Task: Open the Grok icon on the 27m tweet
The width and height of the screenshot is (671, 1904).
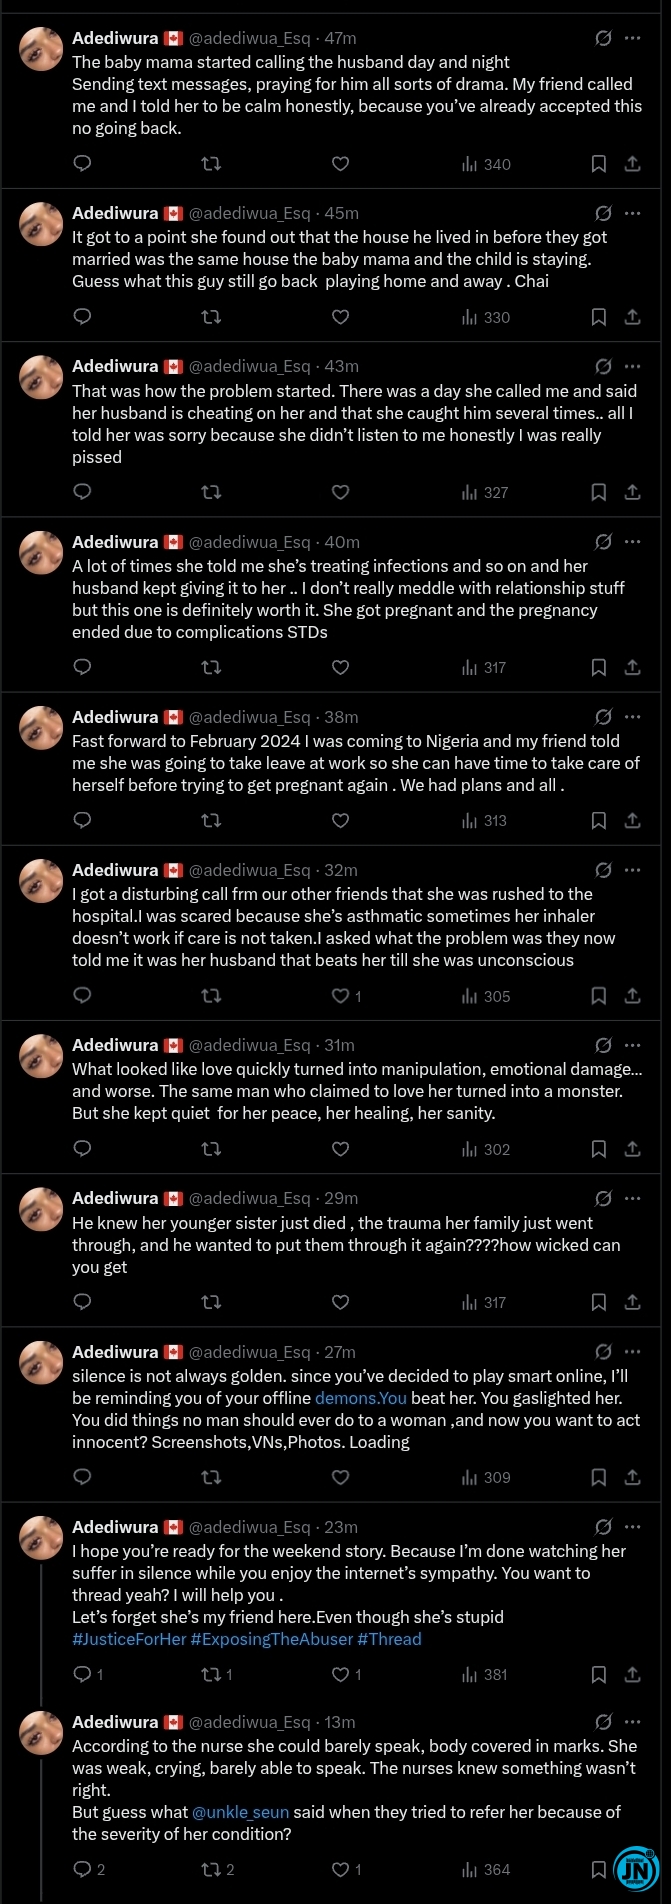Action: (603, 1352)
